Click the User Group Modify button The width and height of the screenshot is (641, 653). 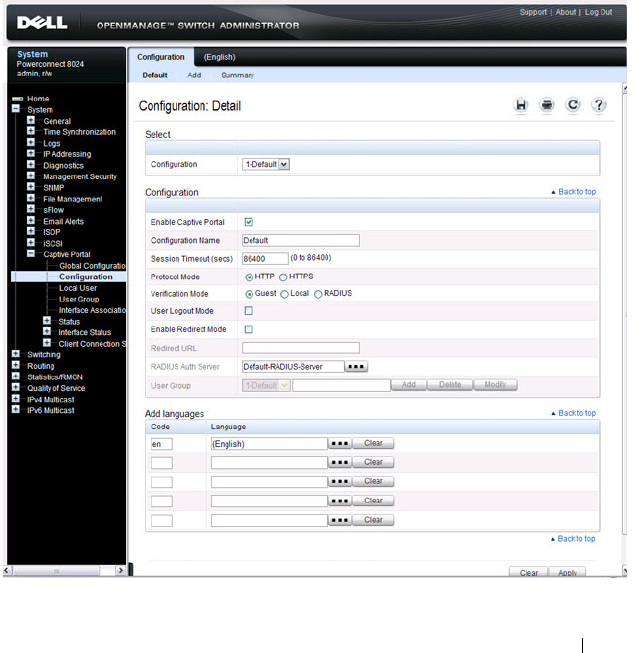pyautogui.click(x=495, y=385)
